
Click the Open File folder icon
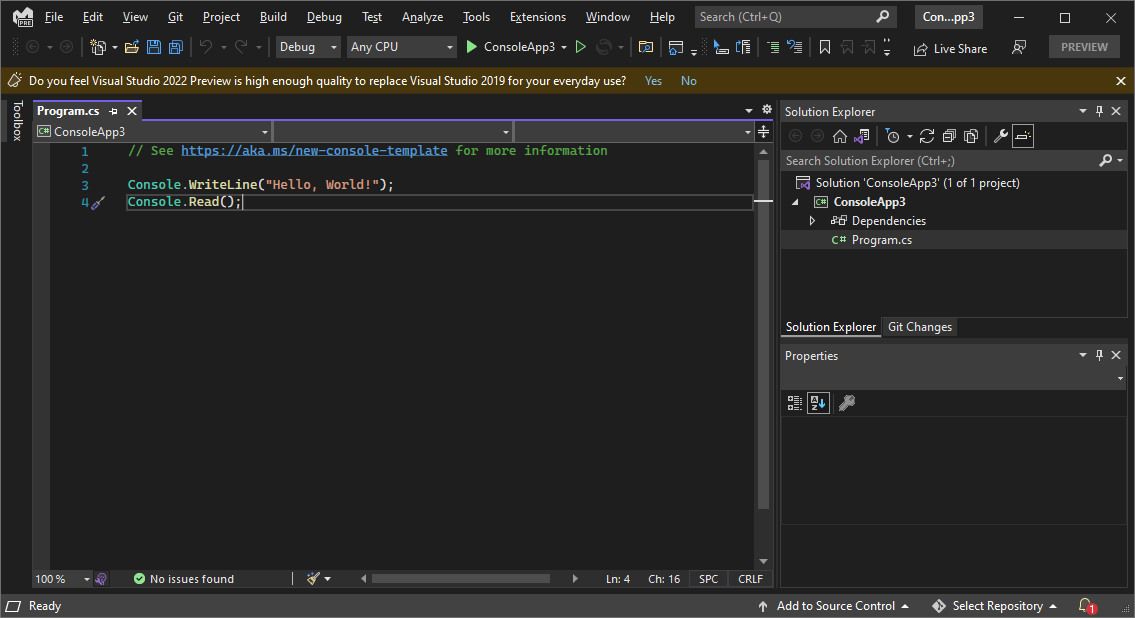(x=132, y=47)
